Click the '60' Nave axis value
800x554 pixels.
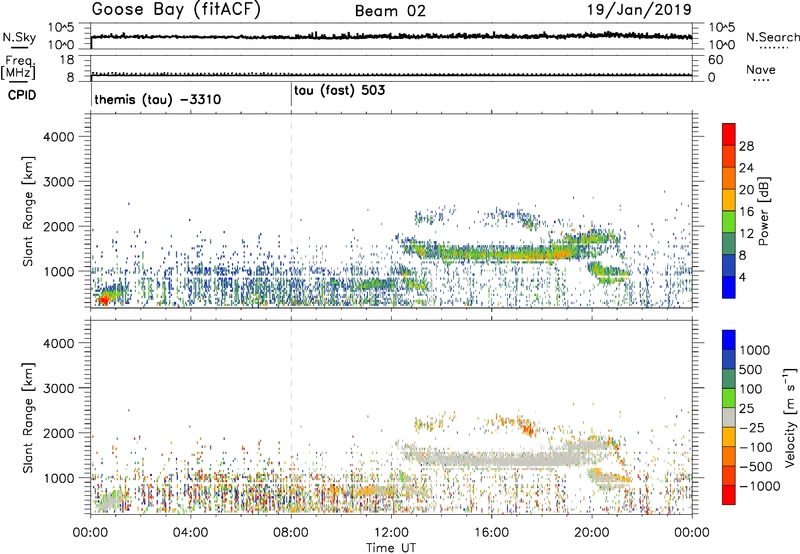click(x=715, y=60)
